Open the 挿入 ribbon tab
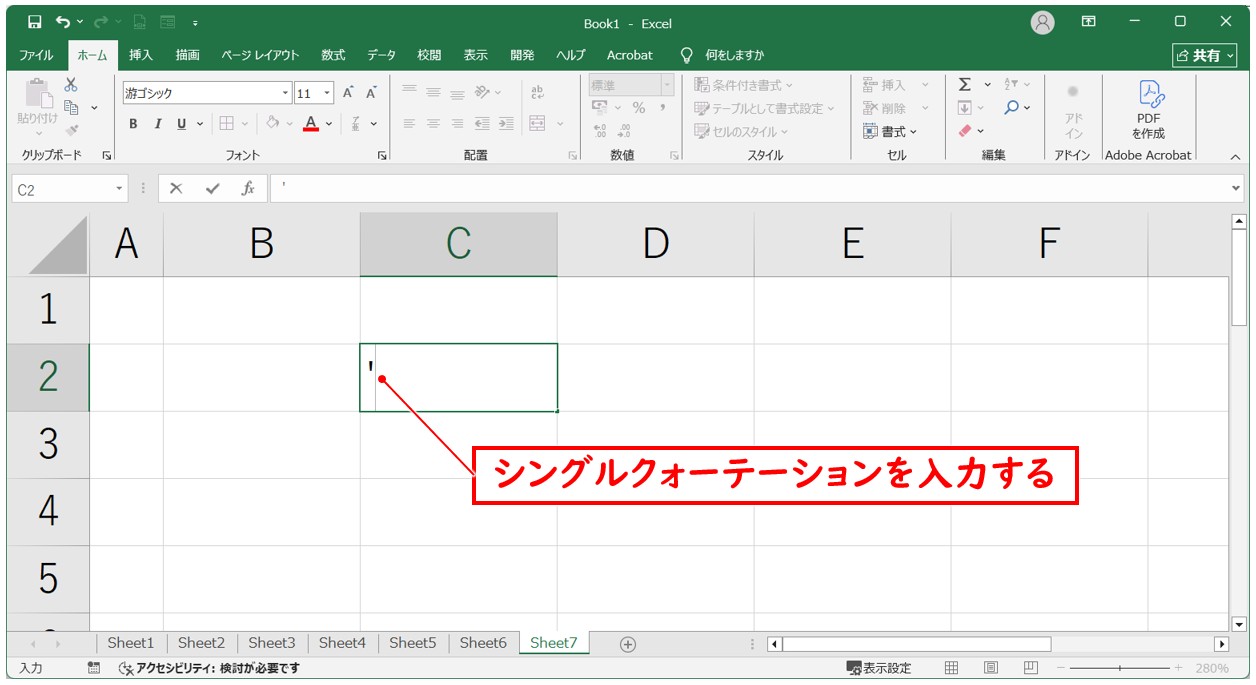 click(141, 55)
